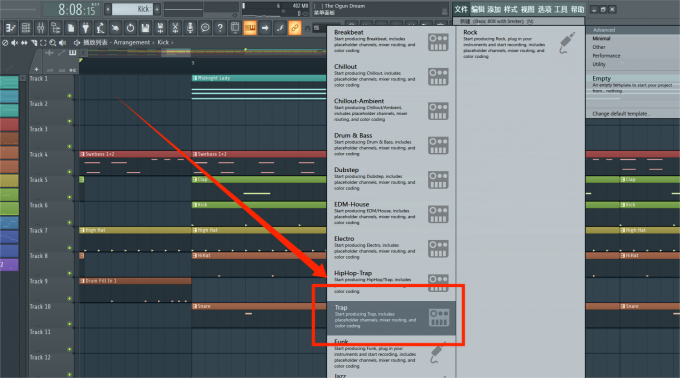Toggle typing keyboard to piano button

click(x=250, y=28)
